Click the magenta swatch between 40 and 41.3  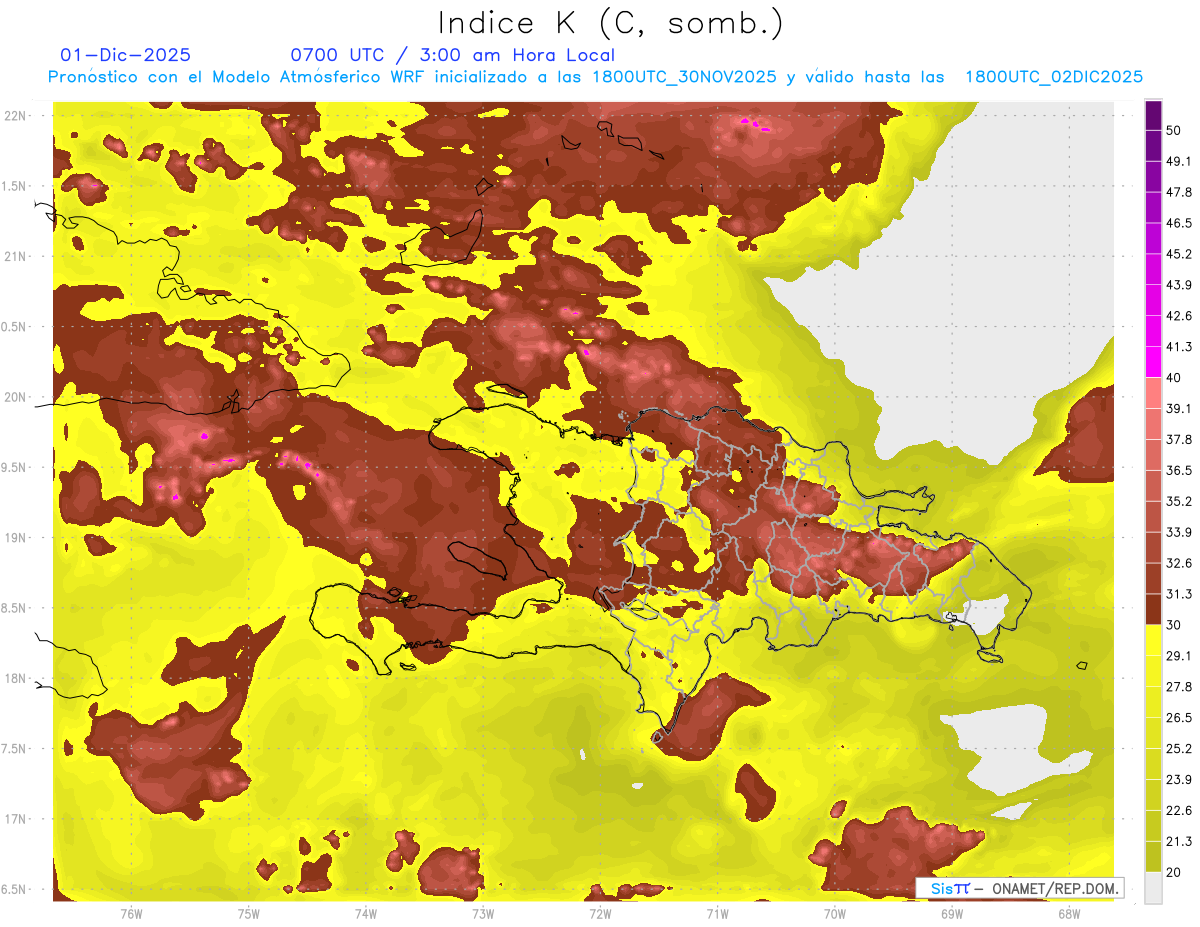point(1153,361)
